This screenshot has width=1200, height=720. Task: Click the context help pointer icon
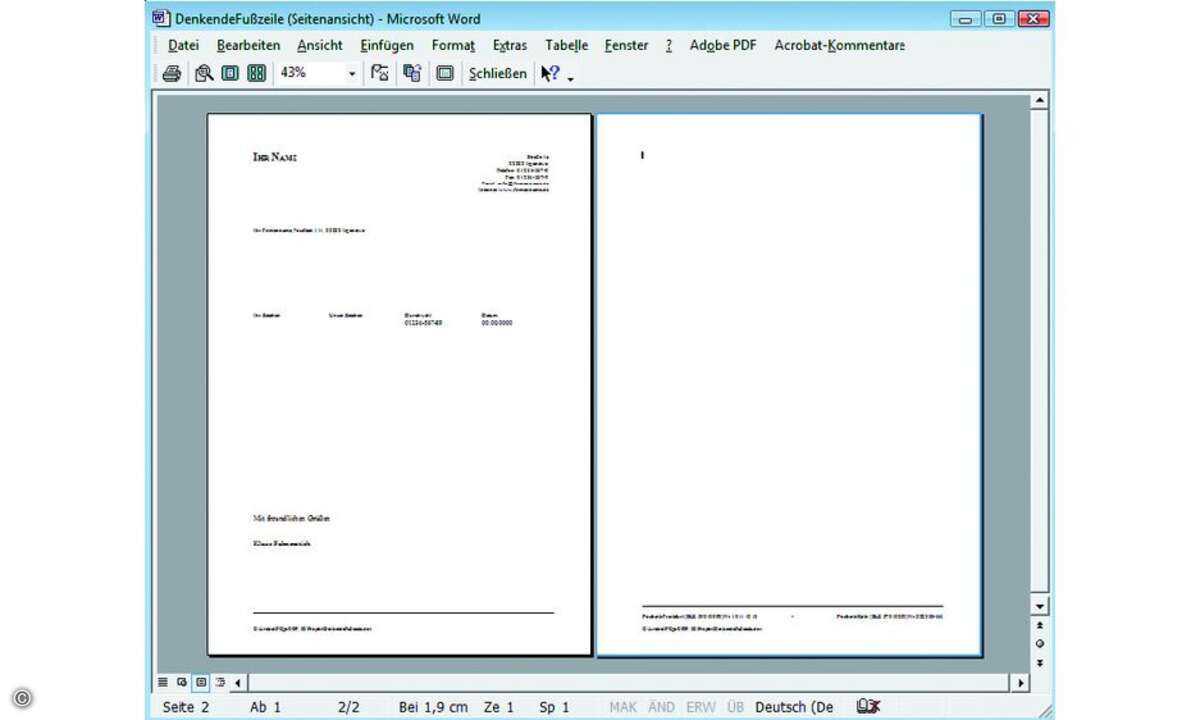pos(550,73)
